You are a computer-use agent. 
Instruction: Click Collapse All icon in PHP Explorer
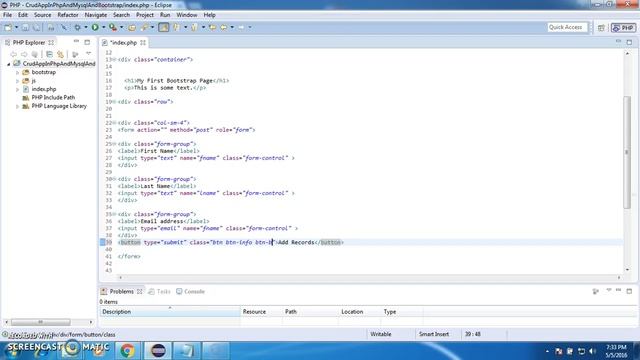tap(49, 54)
